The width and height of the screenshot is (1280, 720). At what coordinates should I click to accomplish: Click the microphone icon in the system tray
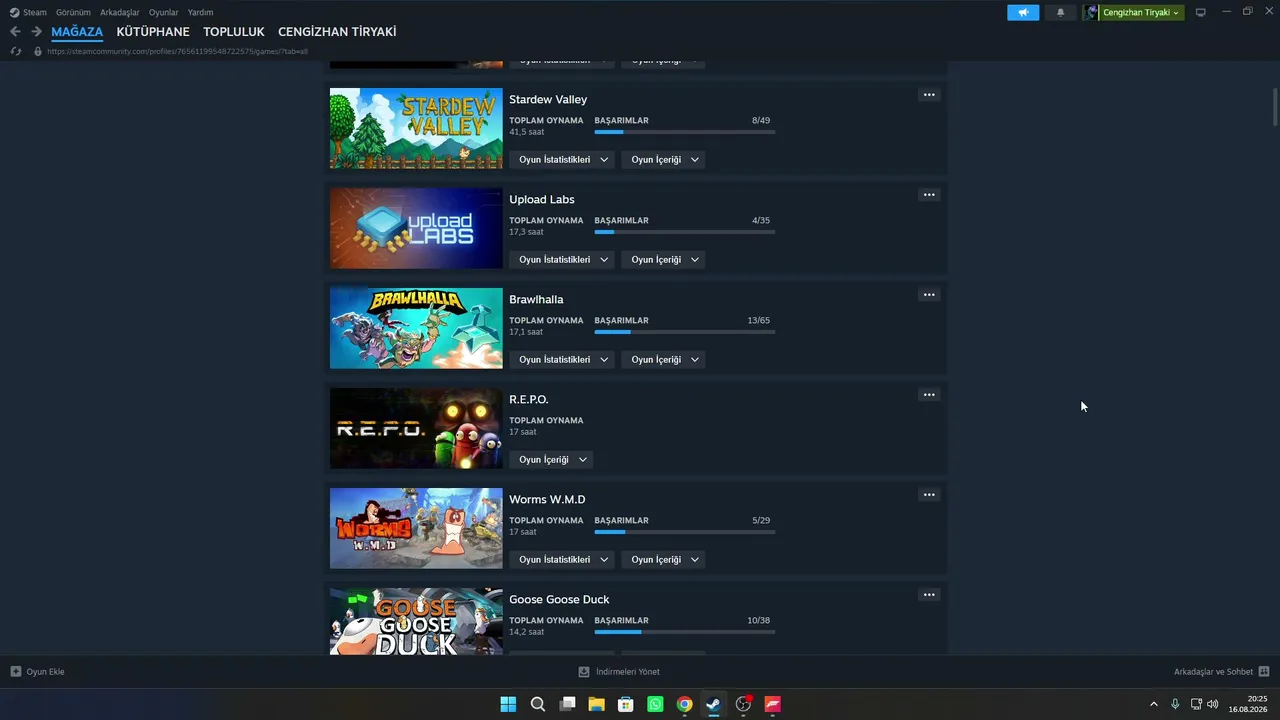1175,704
